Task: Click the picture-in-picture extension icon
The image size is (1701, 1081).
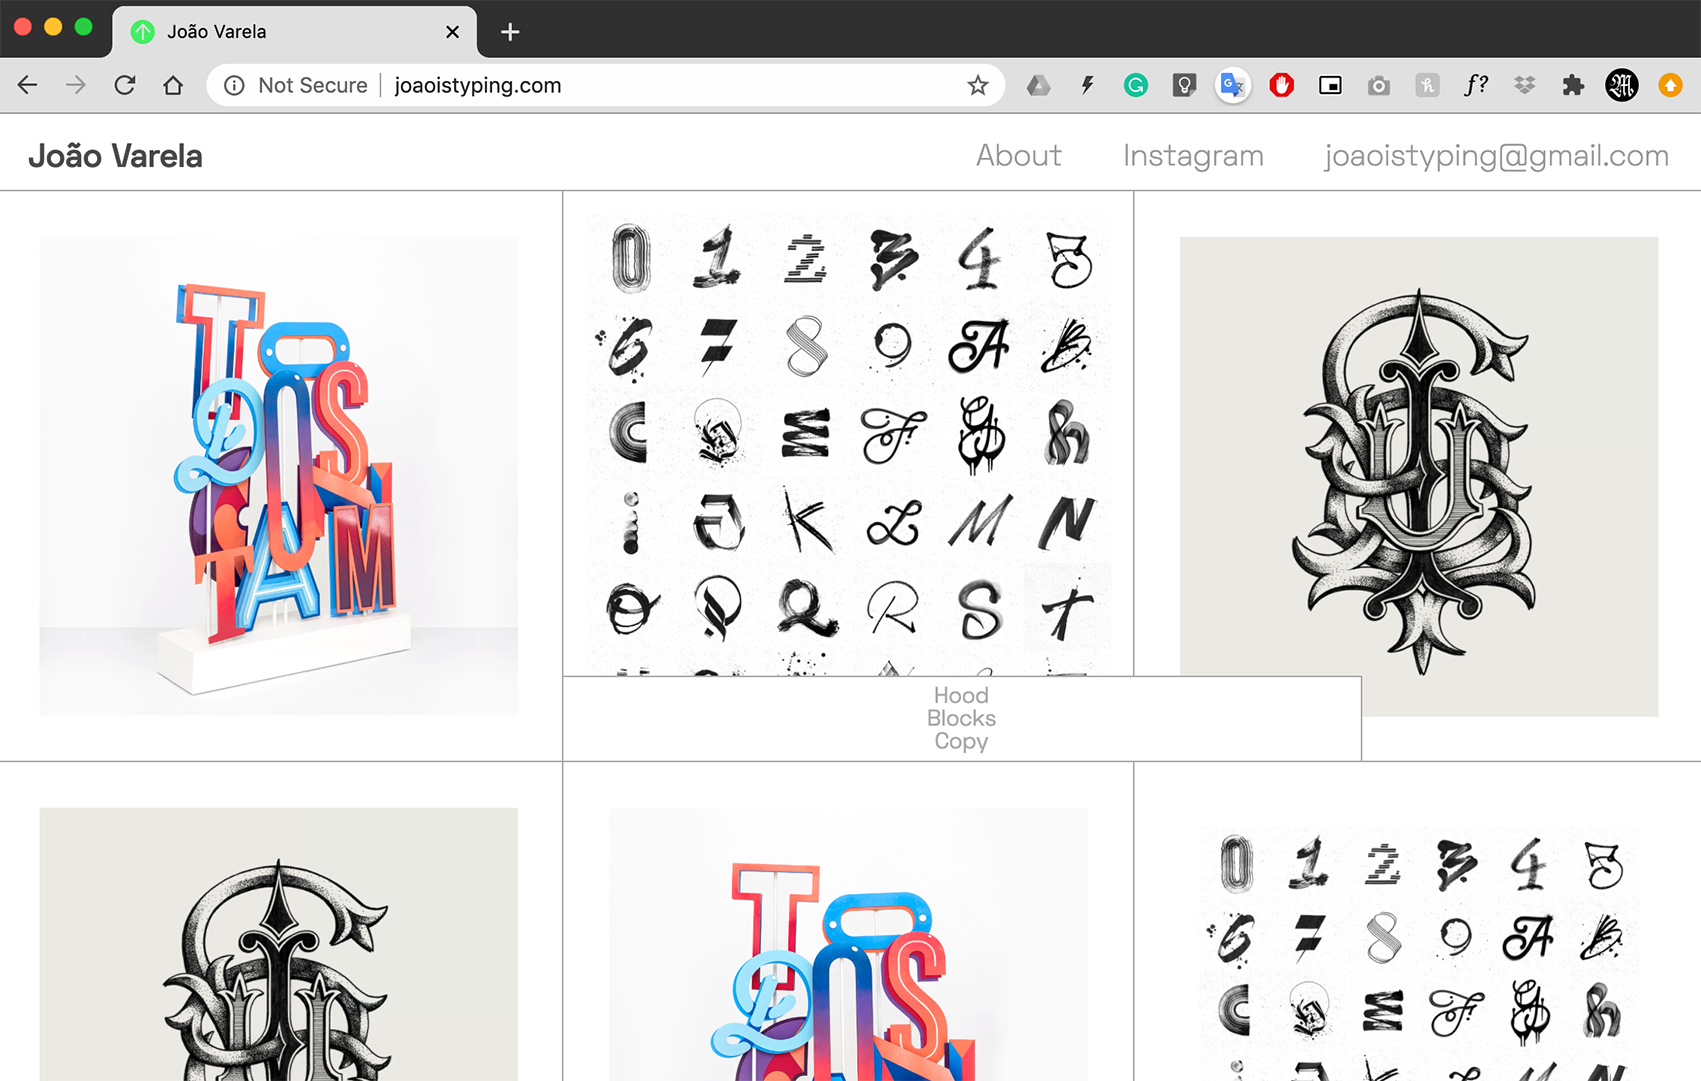Action: click(1330, 86)
